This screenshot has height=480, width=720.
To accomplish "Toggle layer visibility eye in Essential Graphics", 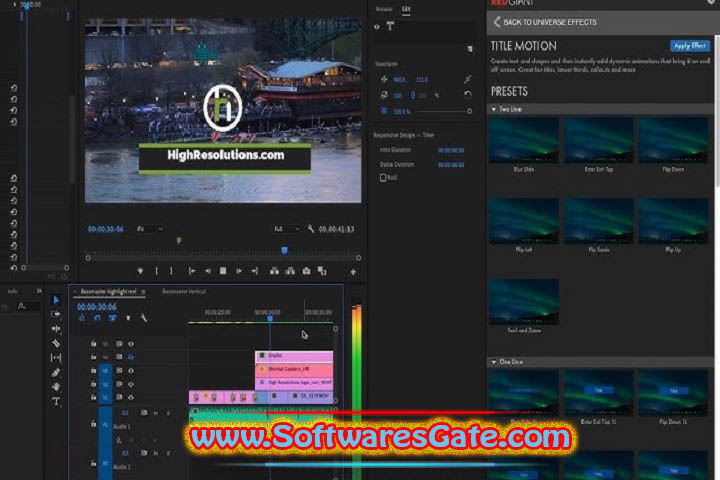I will (x=377, y=27).
